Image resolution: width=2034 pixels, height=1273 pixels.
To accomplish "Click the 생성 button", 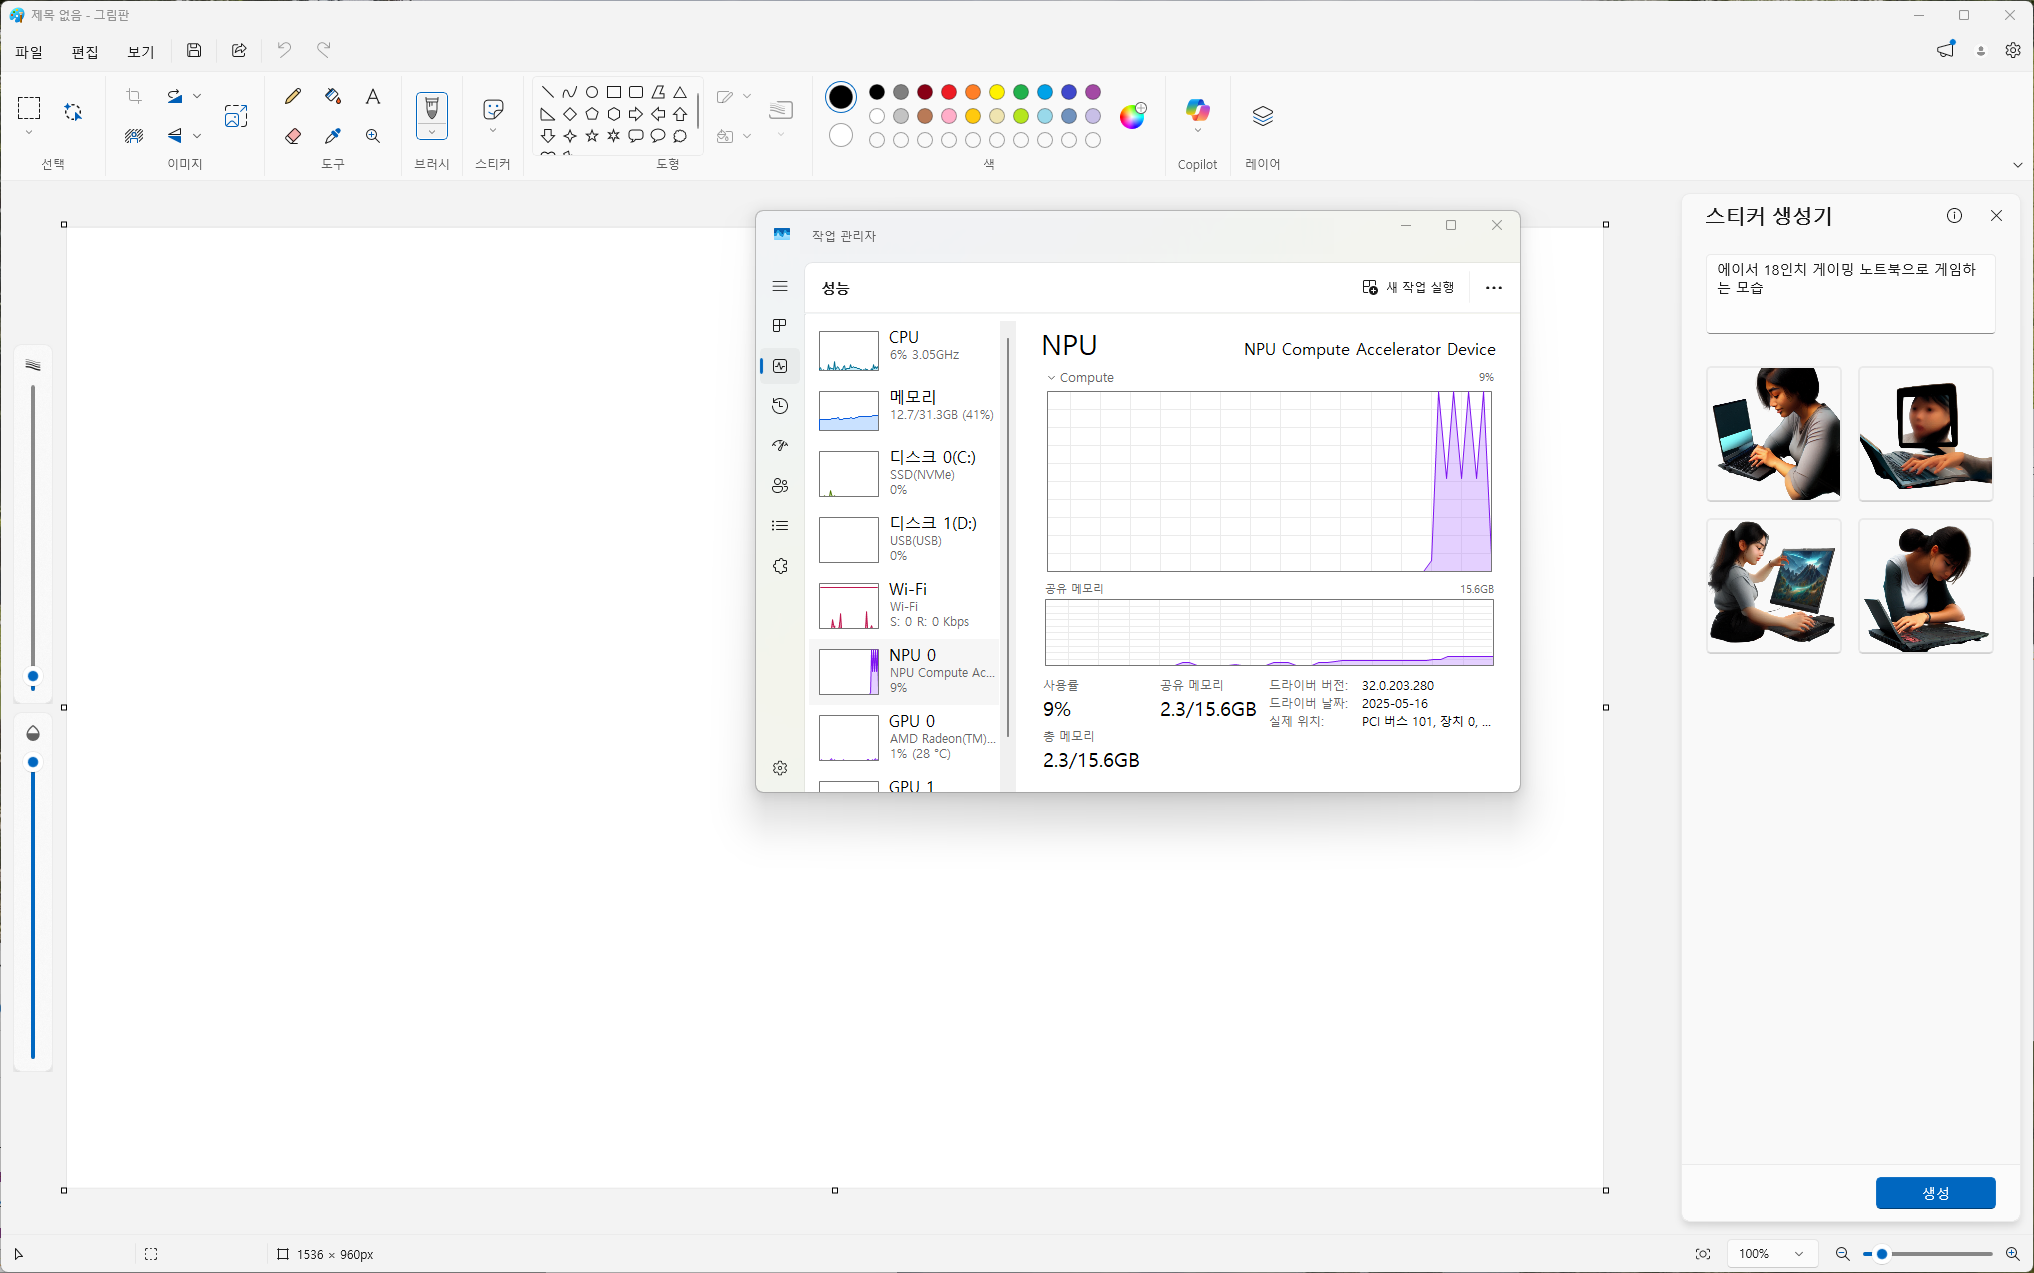I will pos(1935,1193).
